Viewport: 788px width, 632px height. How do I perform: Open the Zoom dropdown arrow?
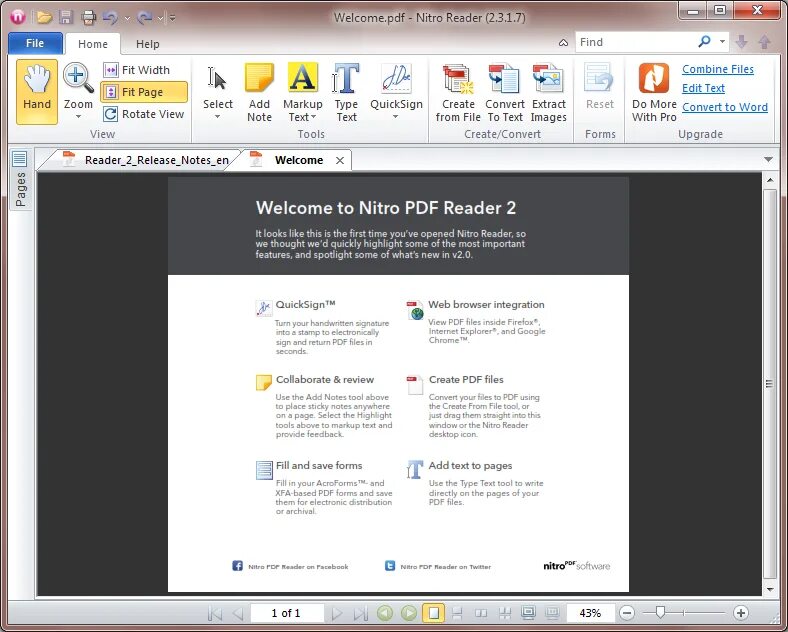coord(78,117)
